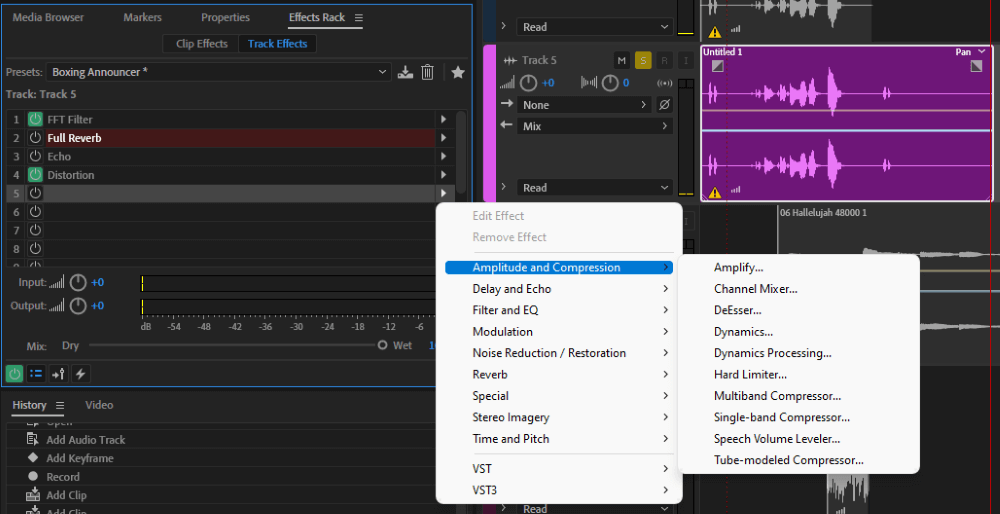Click the Output level knob
Viewport: 1000px width, 514px height.
78,306
